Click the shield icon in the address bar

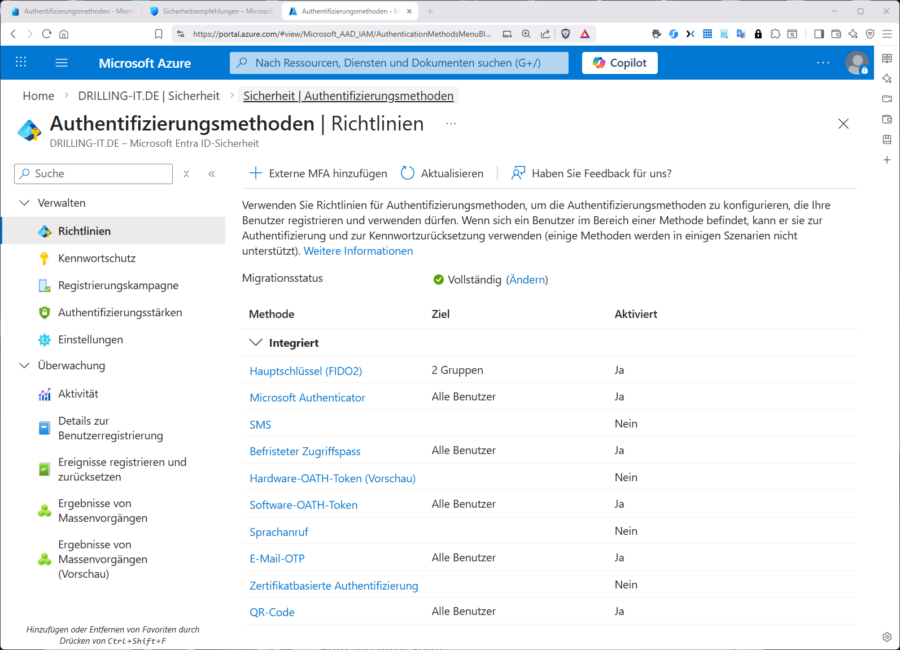pos(565,33)
